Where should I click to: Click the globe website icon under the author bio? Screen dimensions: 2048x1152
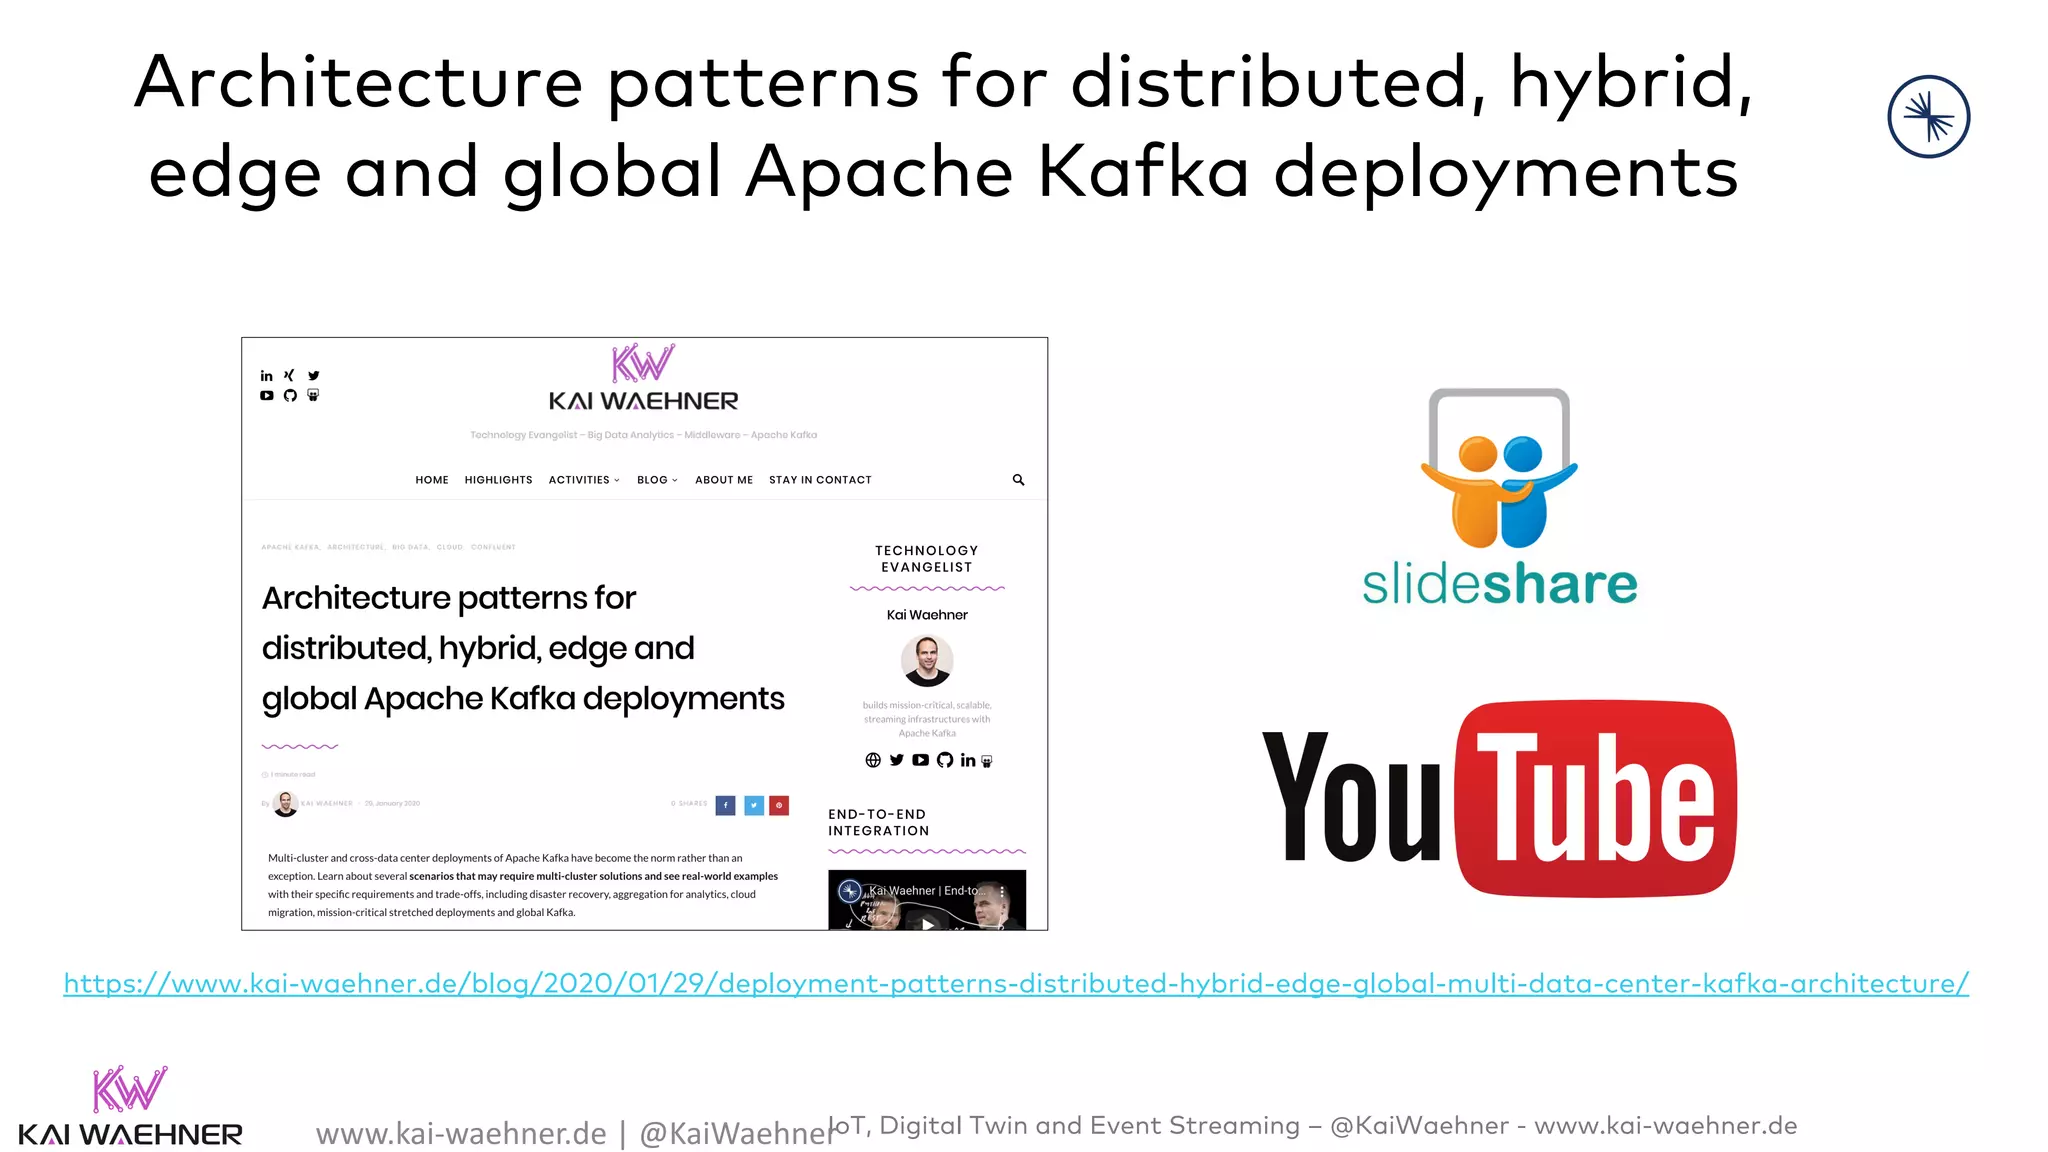click(x=873, y=760)
